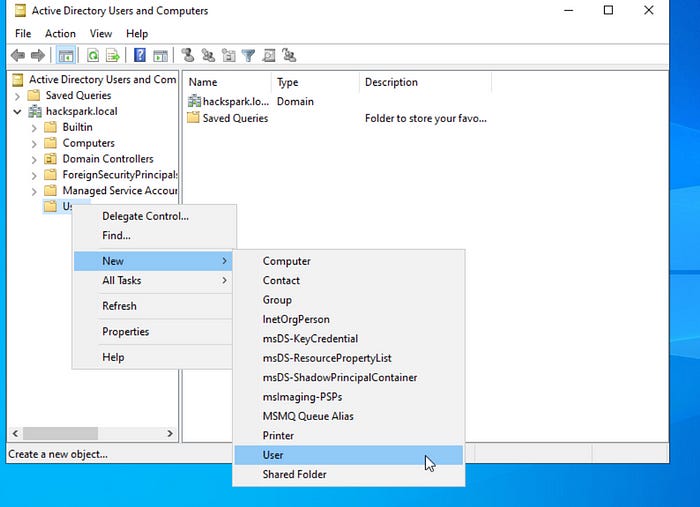Click the Users folder icon in tree
Viewport: 700px width, 507px height.
[50, 206]
